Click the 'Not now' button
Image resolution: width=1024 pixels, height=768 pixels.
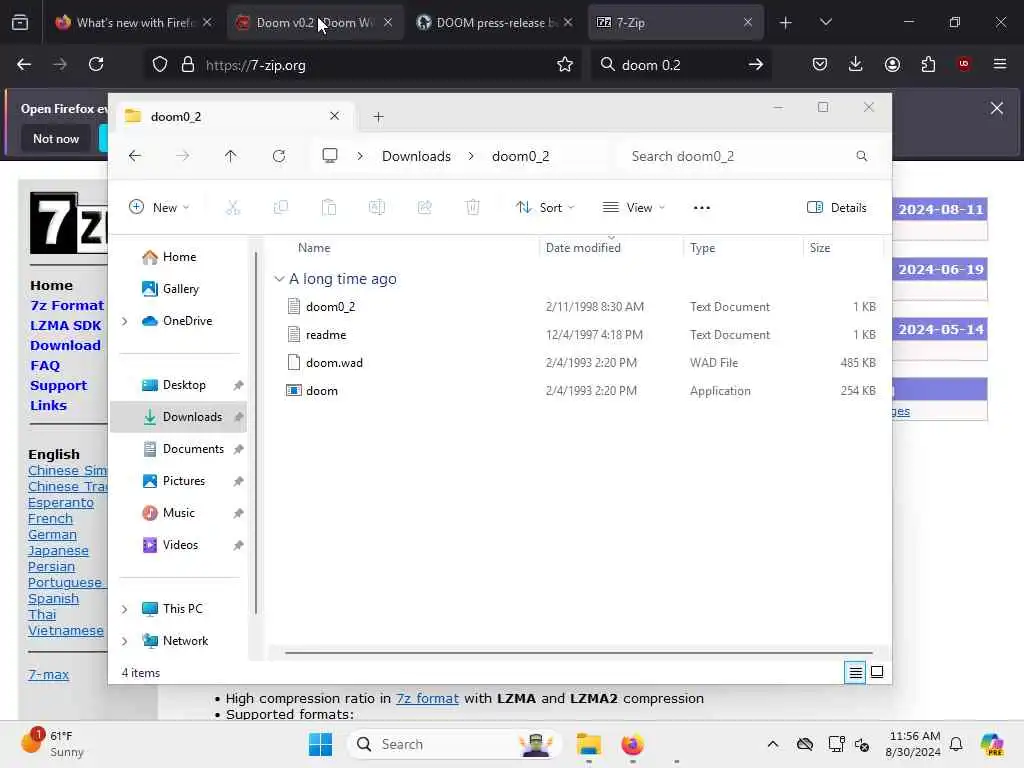[56, 138]
